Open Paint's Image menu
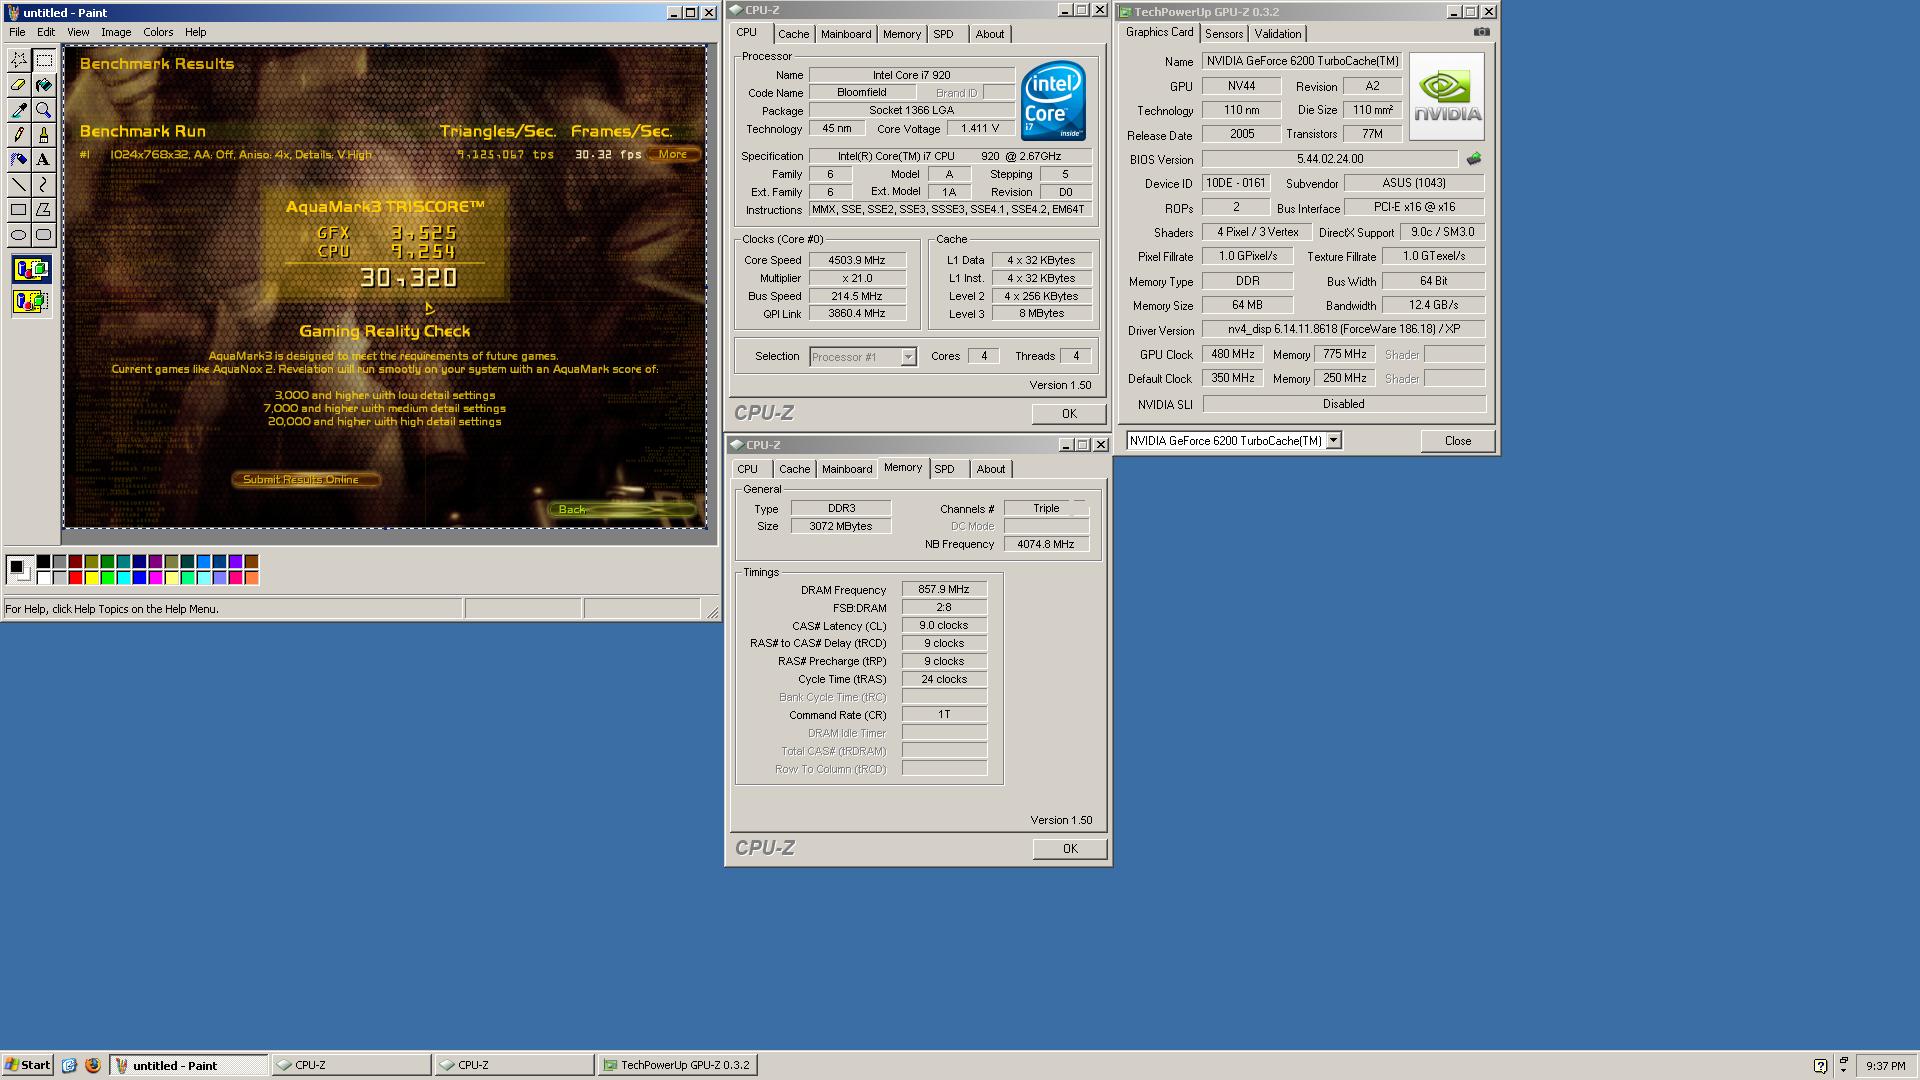Viewport: 1920px width, 1080px height. click(116, 32)
